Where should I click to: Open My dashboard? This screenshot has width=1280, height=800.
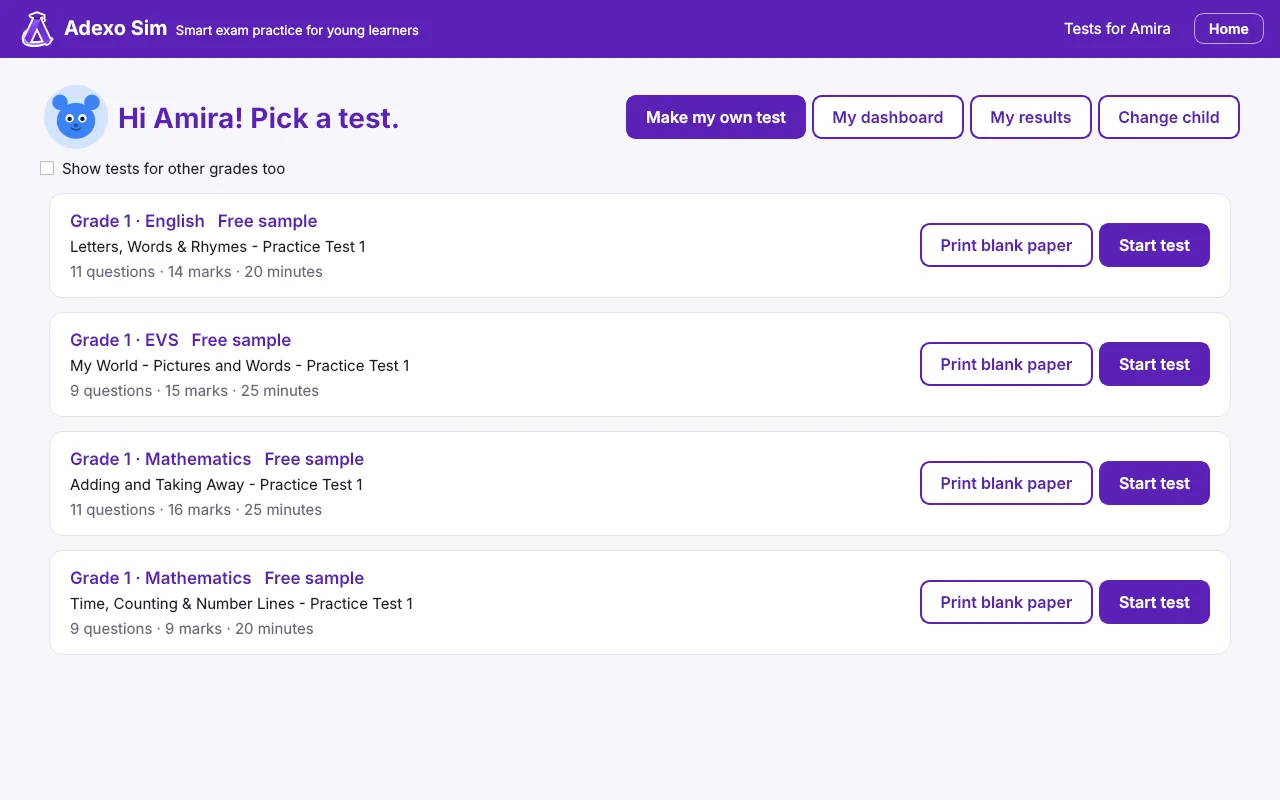click(888, 117)
